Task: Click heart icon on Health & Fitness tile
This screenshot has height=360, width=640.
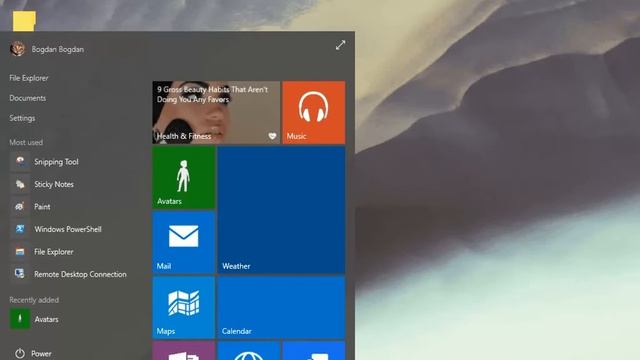Action: (x=272, y=136)
